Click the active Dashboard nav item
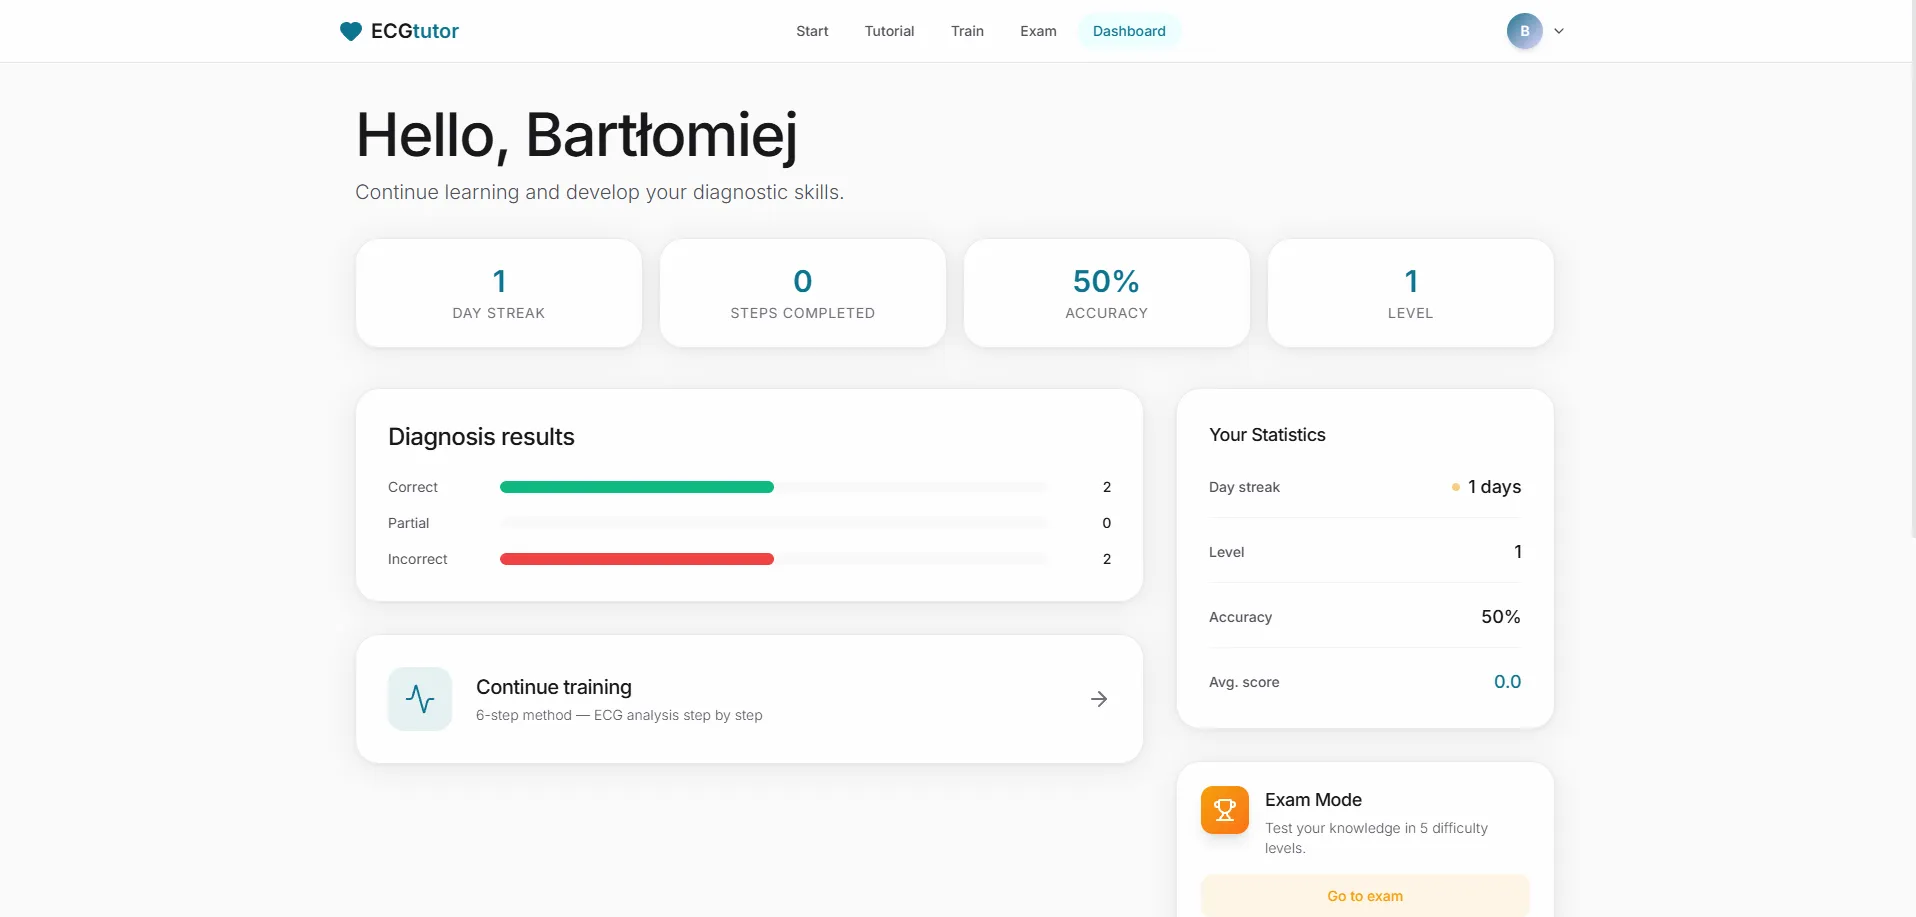1916x917 pixels. [x=1129, y=31]
